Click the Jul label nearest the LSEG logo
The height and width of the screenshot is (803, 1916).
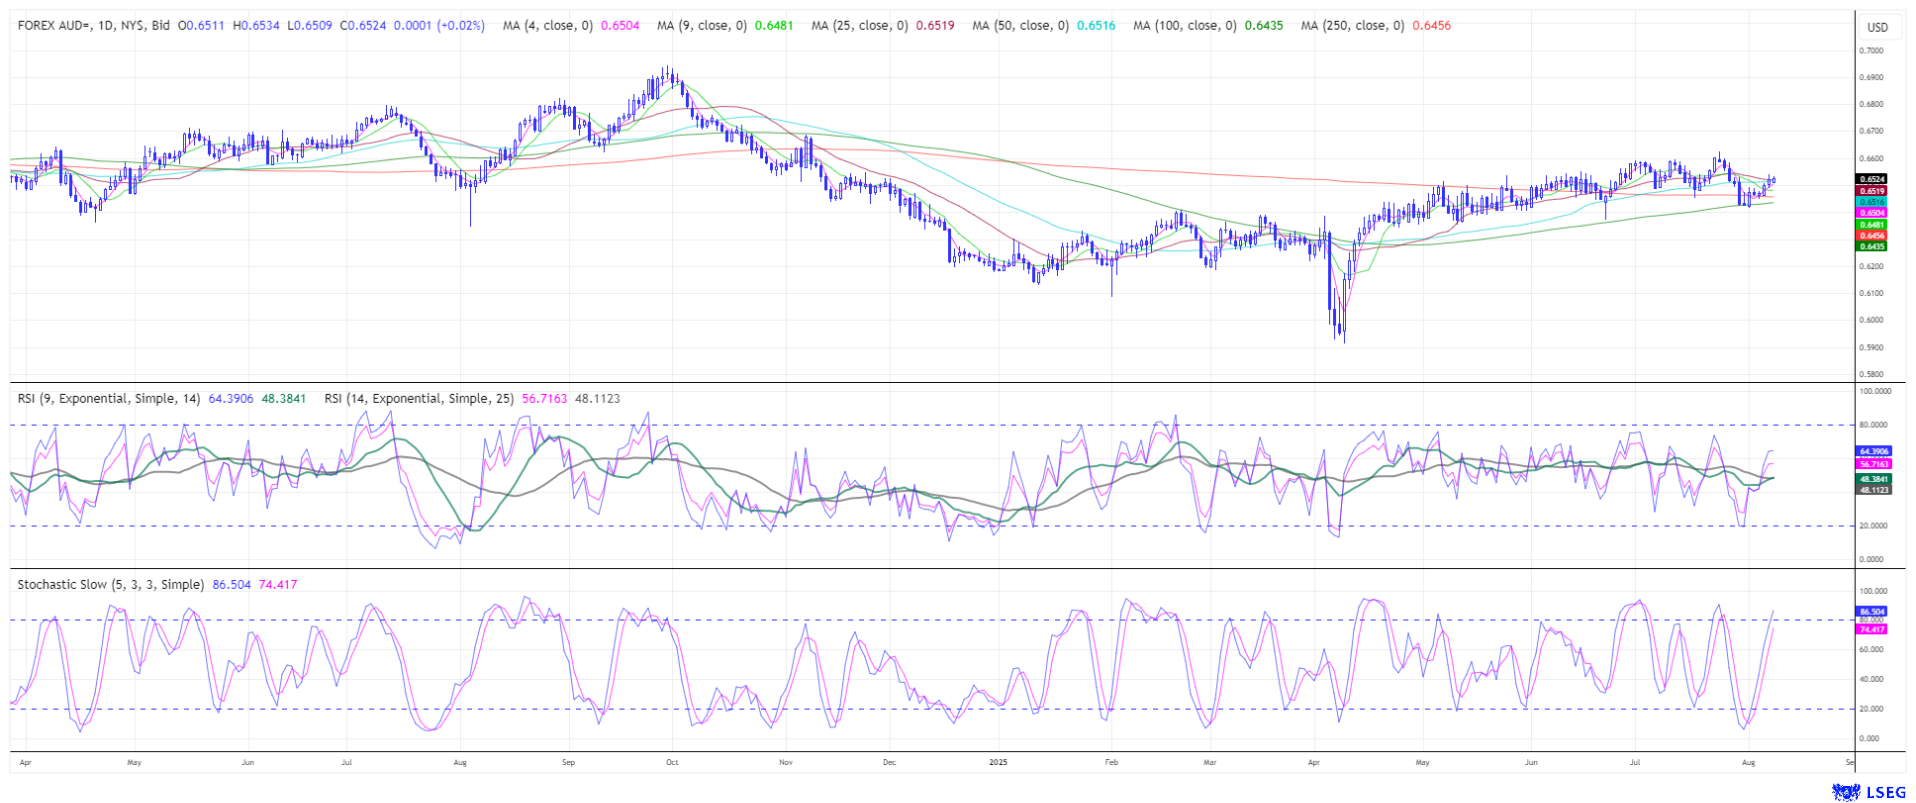[1635, 762]
